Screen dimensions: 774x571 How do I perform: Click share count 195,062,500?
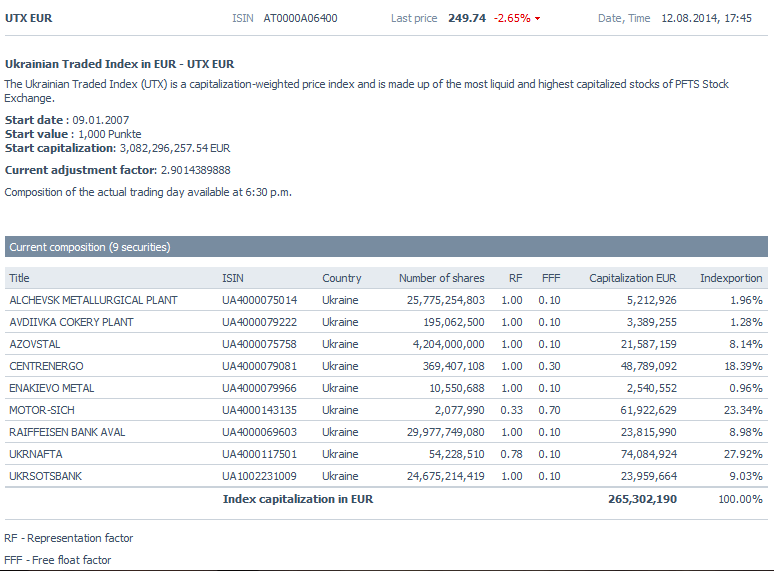pyautogui.click(x=454, y=322)
